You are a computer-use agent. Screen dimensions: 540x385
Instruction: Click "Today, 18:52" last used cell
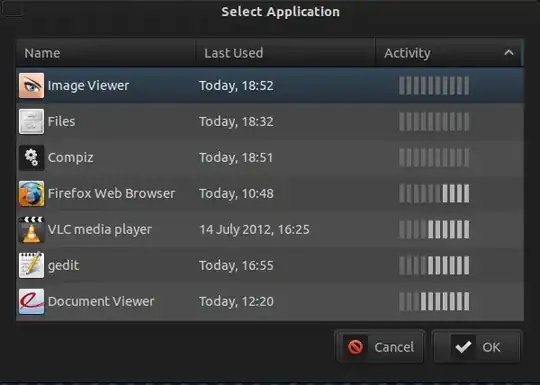tap(236, 86)
